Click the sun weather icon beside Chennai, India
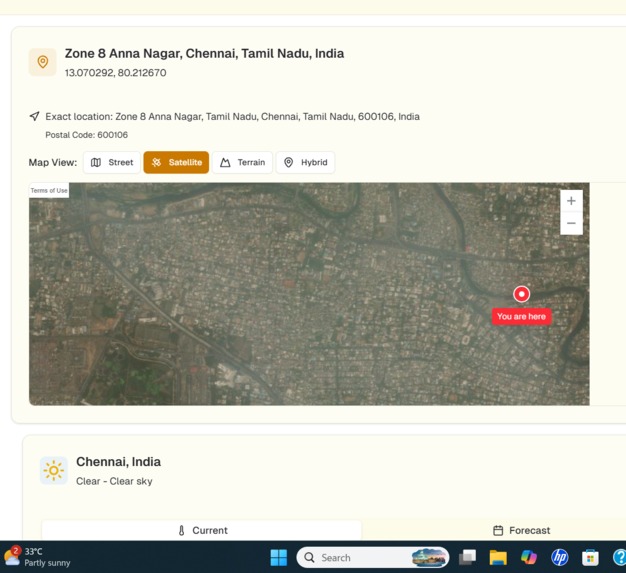 [x=54, y=470]
